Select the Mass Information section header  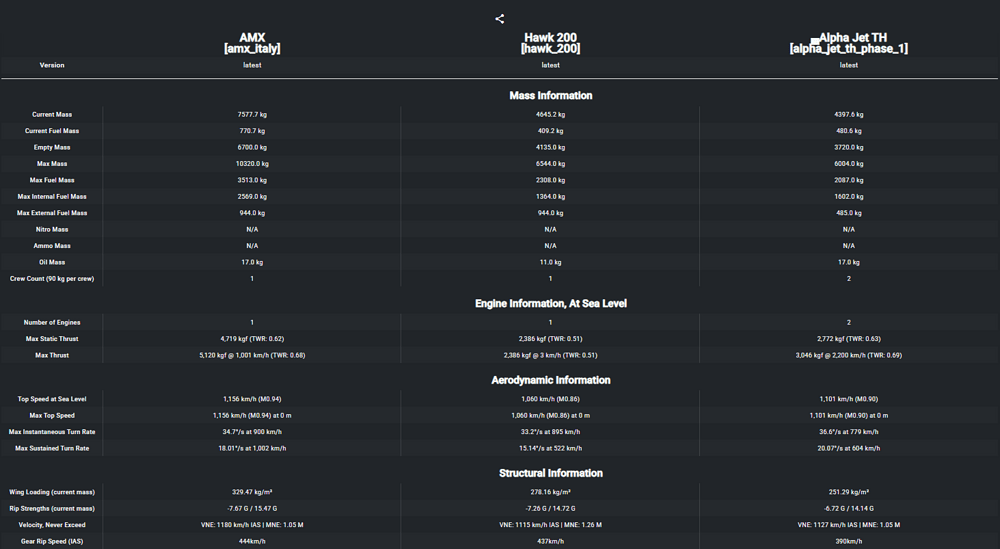550,96
